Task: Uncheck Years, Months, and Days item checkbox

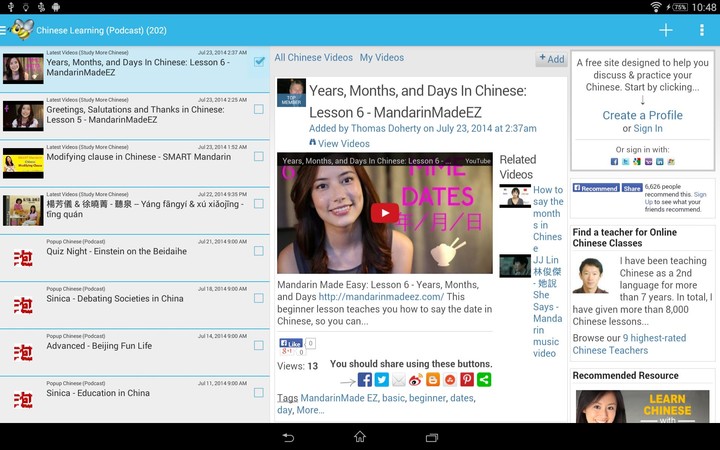Action: (x=259, y=62)
